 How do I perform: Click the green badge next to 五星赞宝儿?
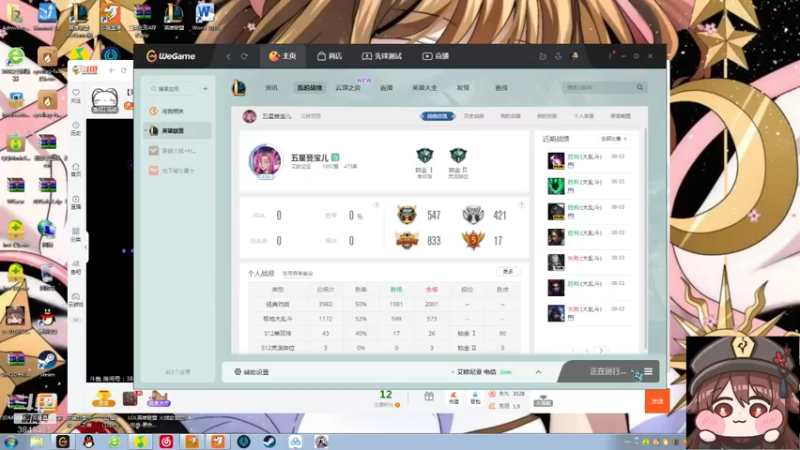(335, 157)
